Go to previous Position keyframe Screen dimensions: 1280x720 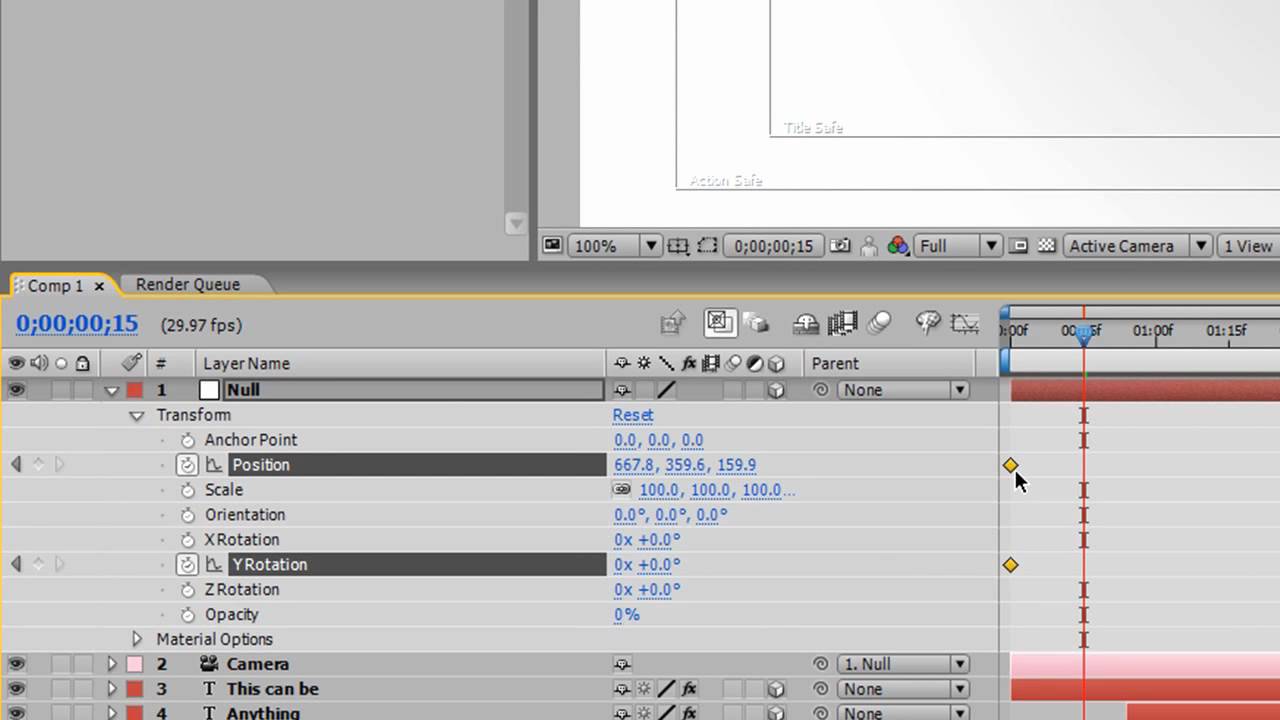16,465
